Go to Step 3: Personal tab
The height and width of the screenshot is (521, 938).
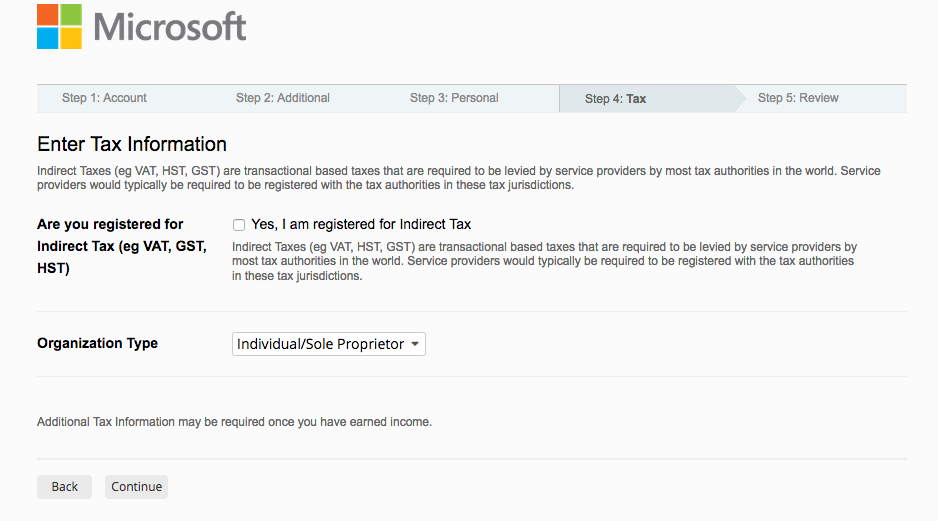pos(454,98)
